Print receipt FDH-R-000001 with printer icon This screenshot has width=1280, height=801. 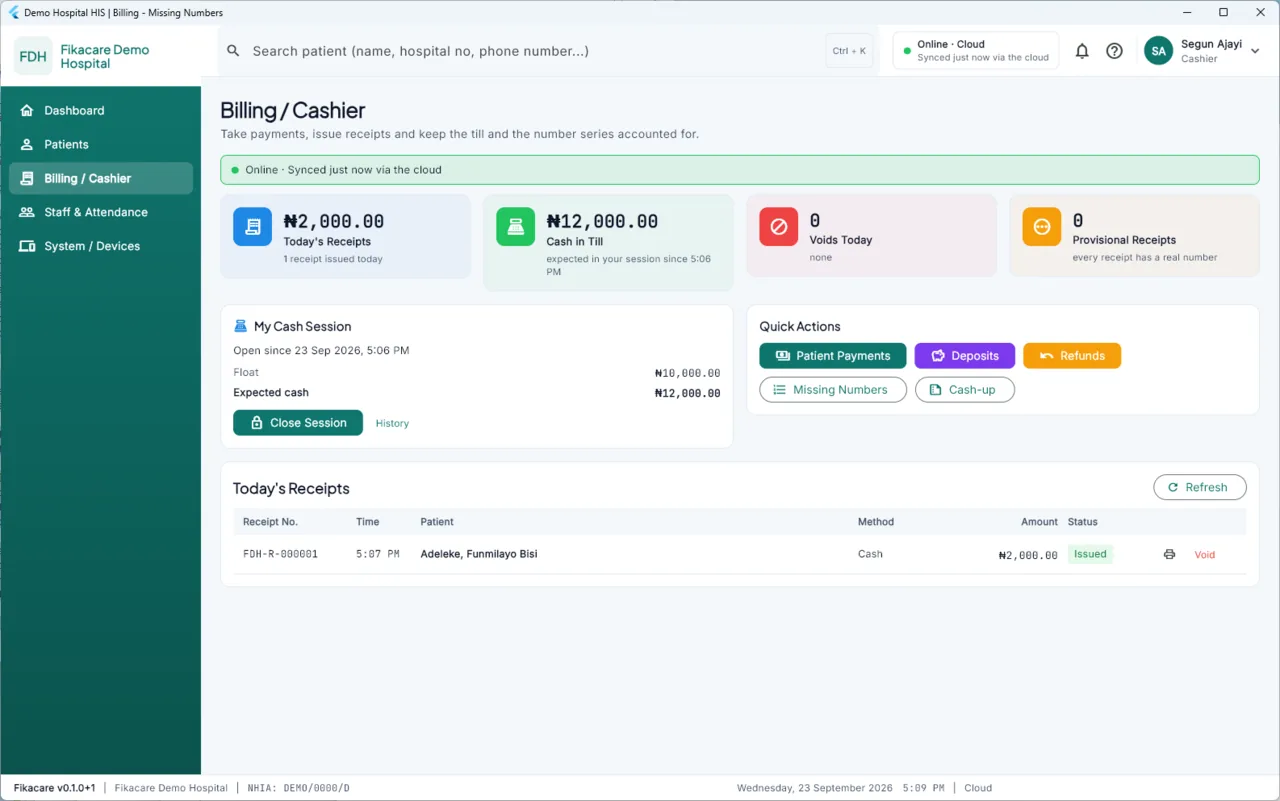(x=1169, y=554)
